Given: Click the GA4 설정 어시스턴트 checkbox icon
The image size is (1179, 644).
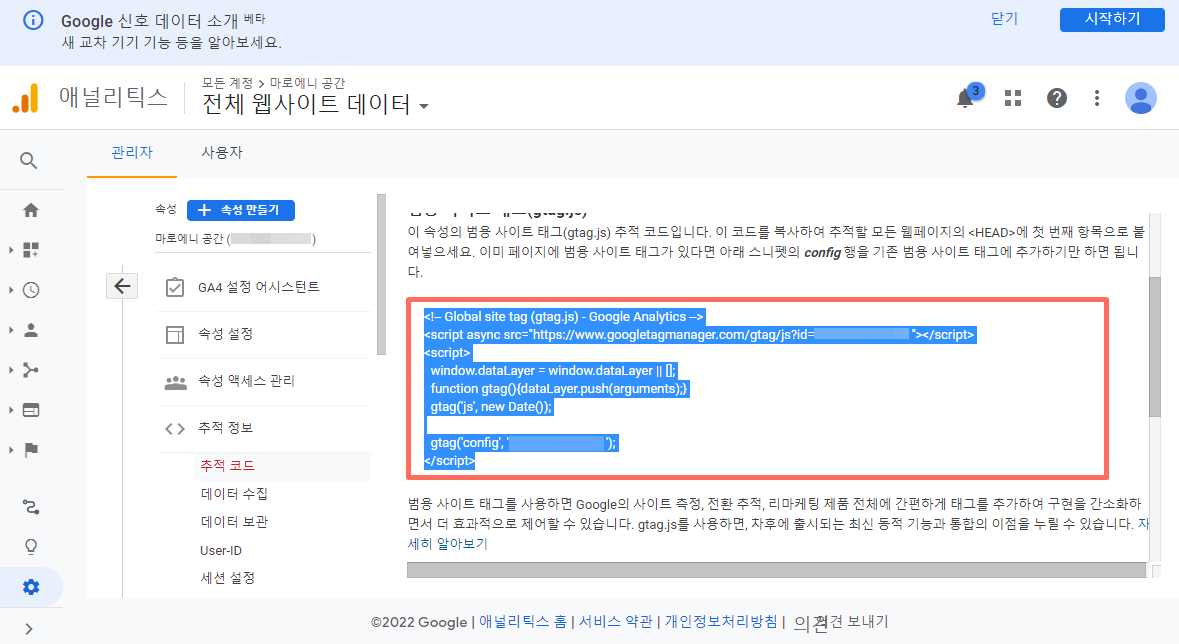Looking at the screenshot, I should pos(174,287).
